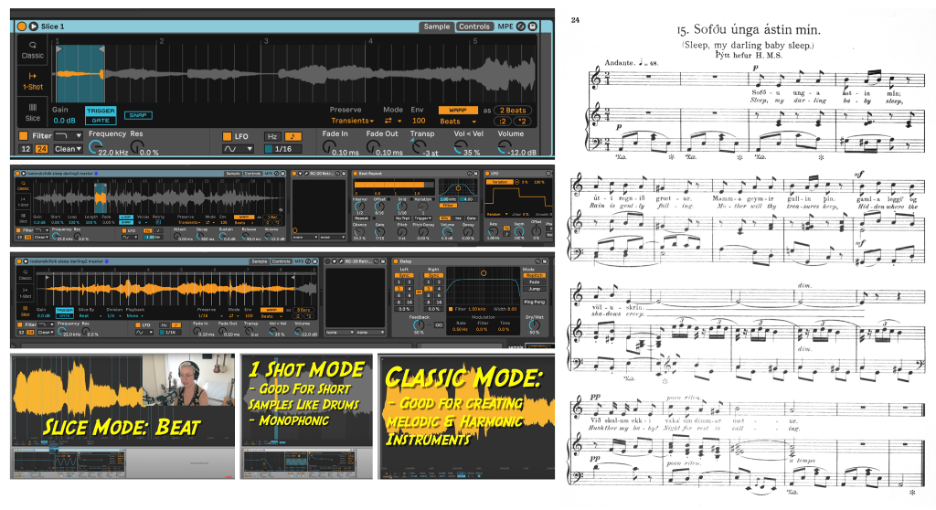Click the Vol < Vel knob in Slice 1
The height and width of the screenshot is (510, 936).
click(460, 146)
